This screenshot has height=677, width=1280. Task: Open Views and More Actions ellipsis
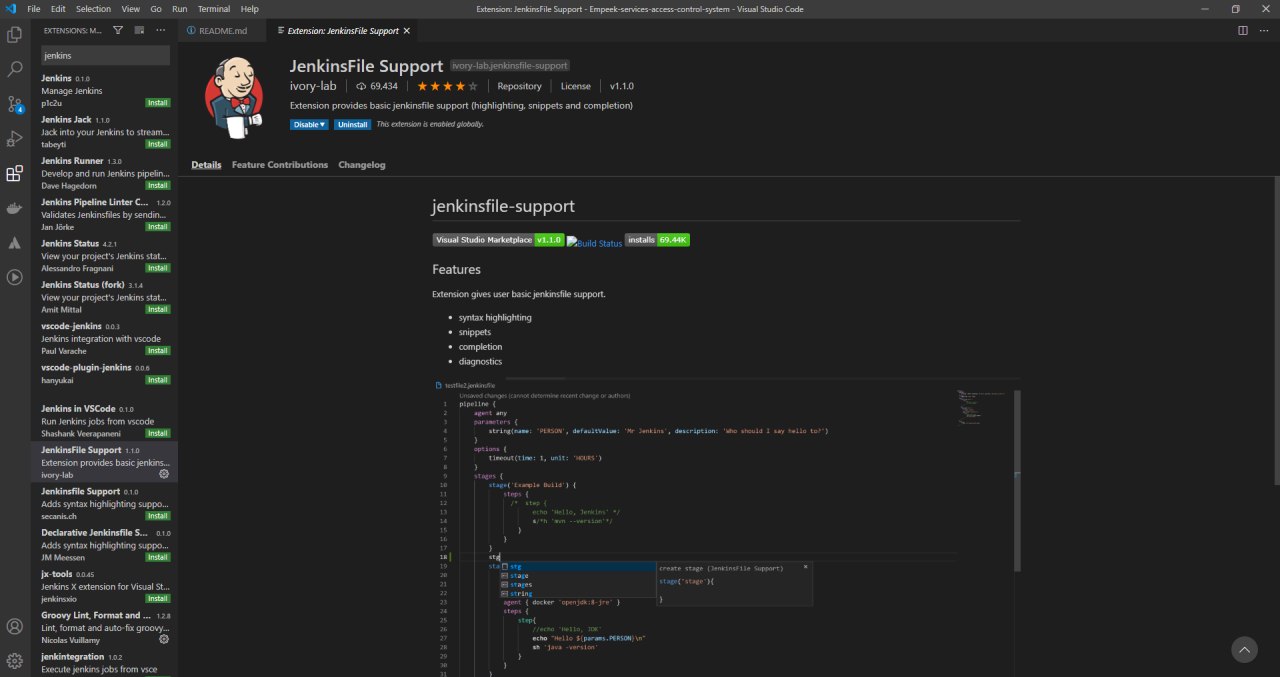point(160,31)
